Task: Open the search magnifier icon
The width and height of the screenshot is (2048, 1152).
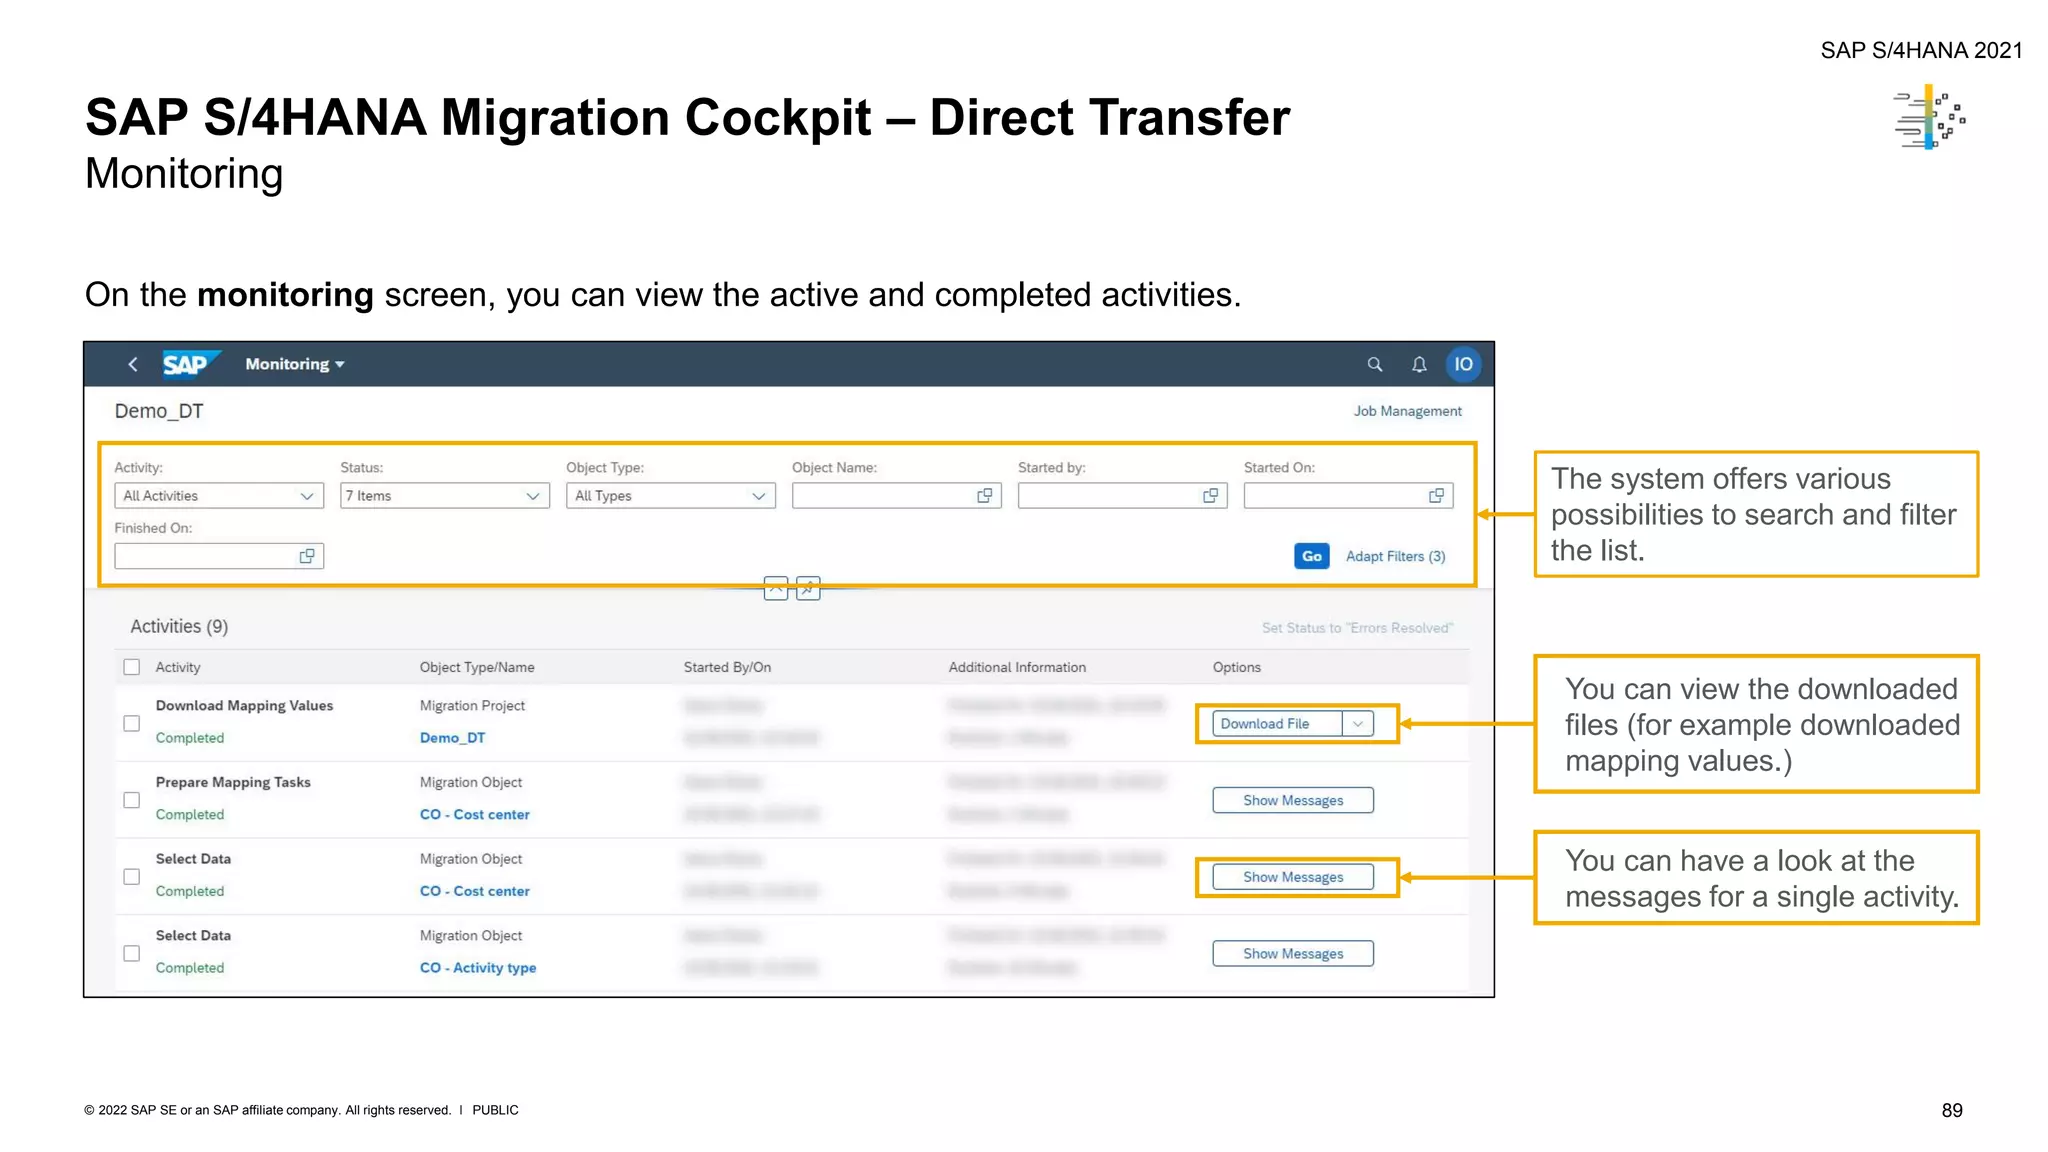Action: (1375, 364)
